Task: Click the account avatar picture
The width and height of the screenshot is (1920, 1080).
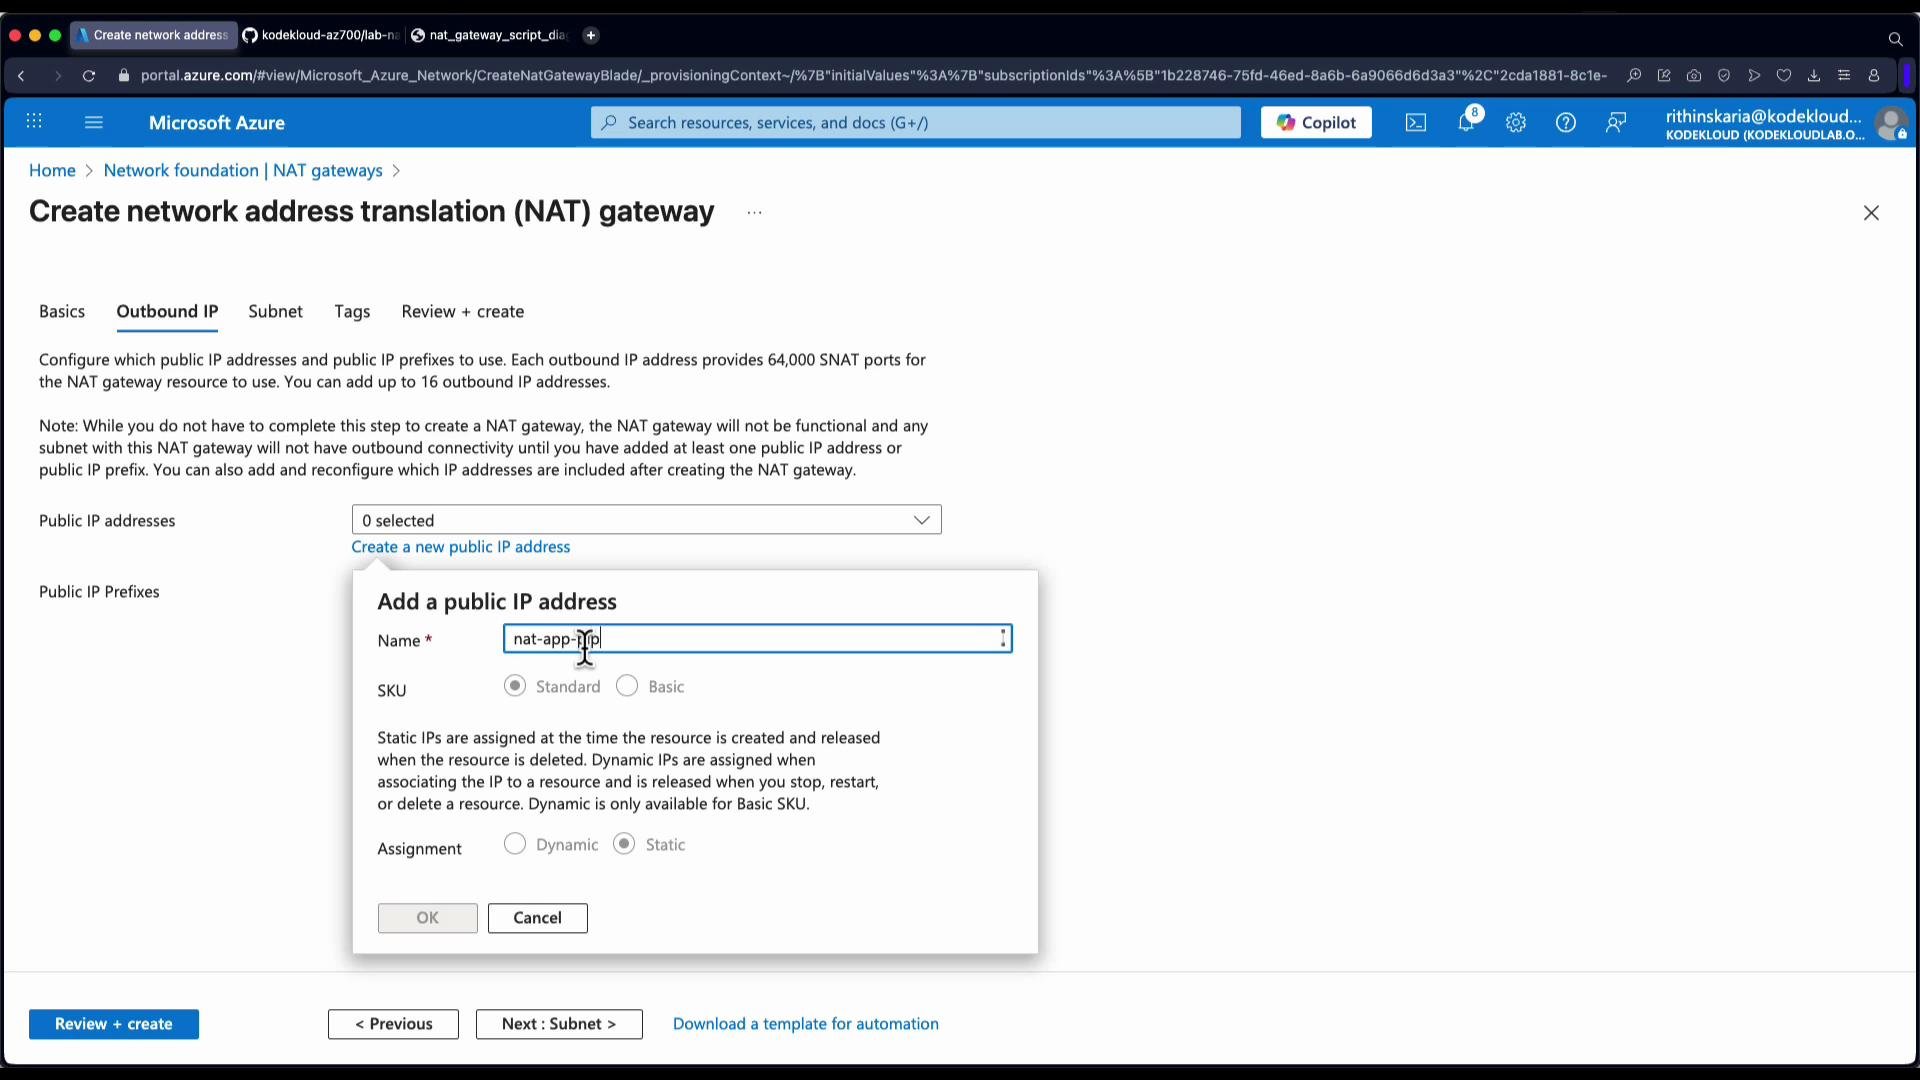Action: pyautogui.click(x=1891, y=124)
